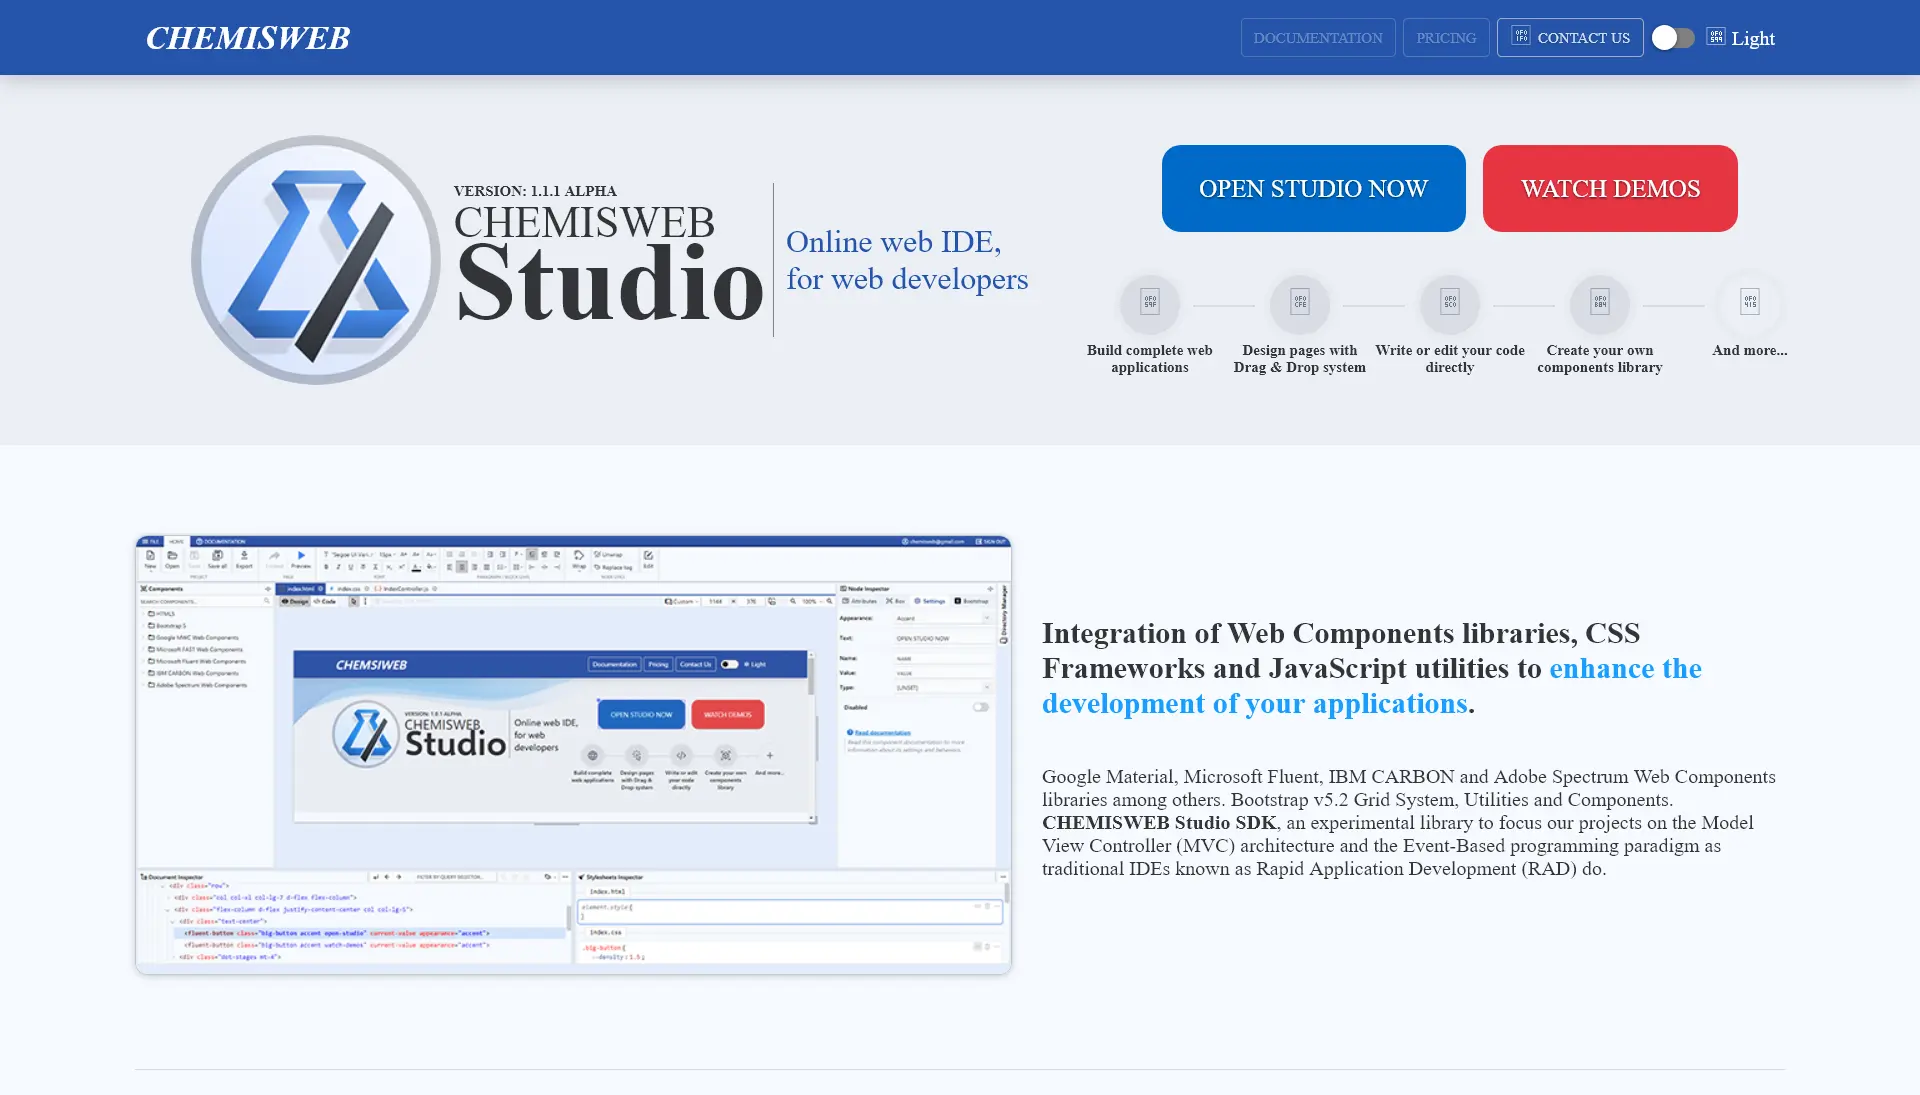Image resolution: width=1920 pixels, height=1095 pixels.
Task: Open the Studio IDE screenshot thumbnail
Action: tap(573, 754)
